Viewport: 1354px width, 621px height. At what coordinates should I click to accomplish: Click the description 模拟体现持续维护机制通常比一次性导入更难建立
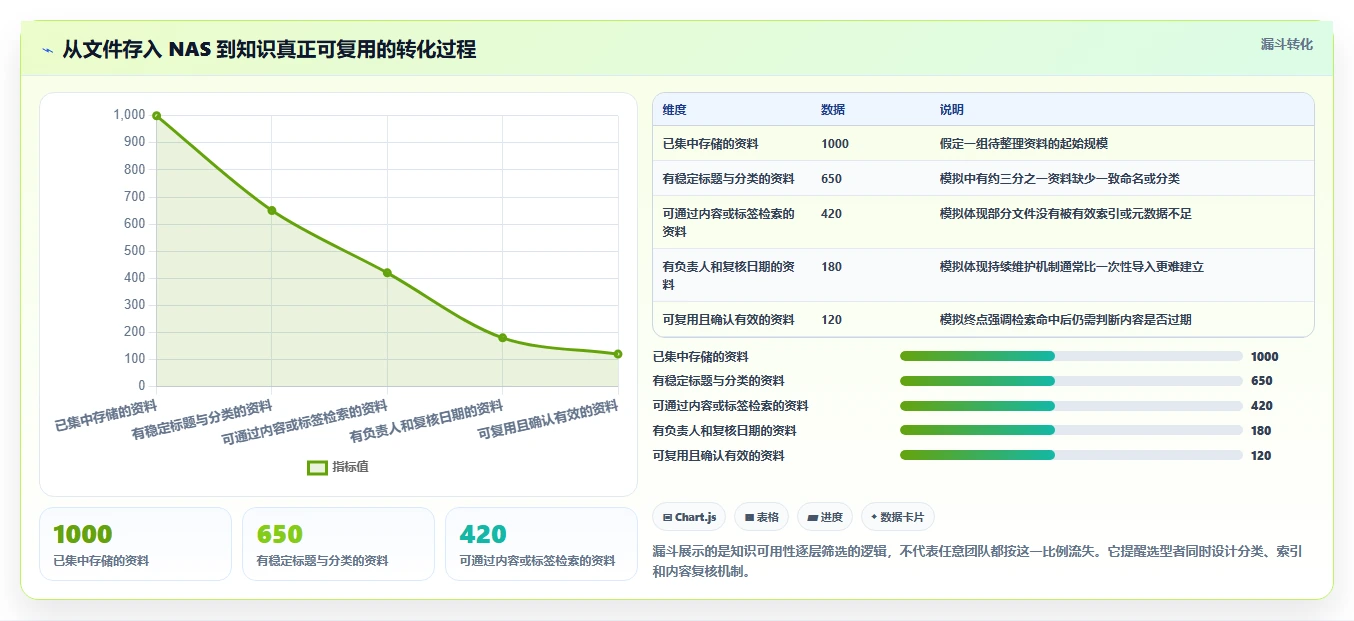click(1072, 267)
